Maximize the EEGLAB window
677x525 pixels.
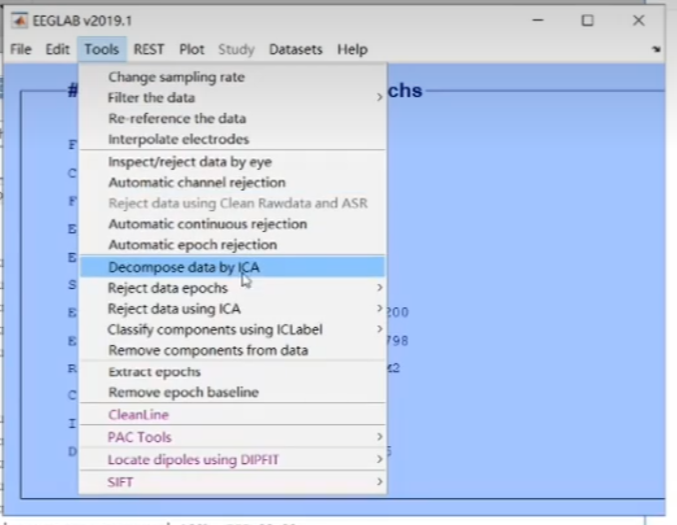coord(587,20)
